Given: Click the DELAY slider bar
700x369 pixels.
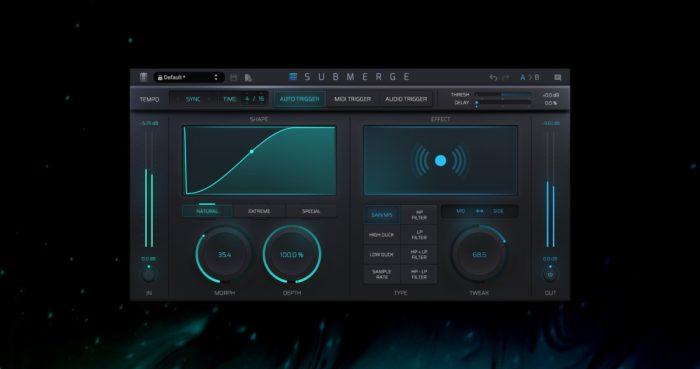Looking at the screenshot, I should 503,103.
